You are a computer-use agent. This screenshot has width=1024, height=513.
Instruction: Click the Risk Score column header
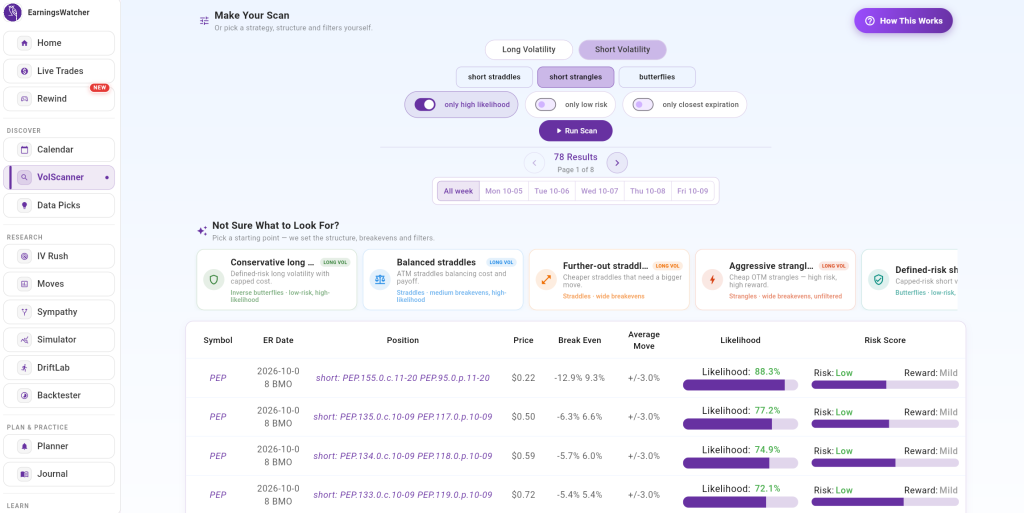click(885, 340)
